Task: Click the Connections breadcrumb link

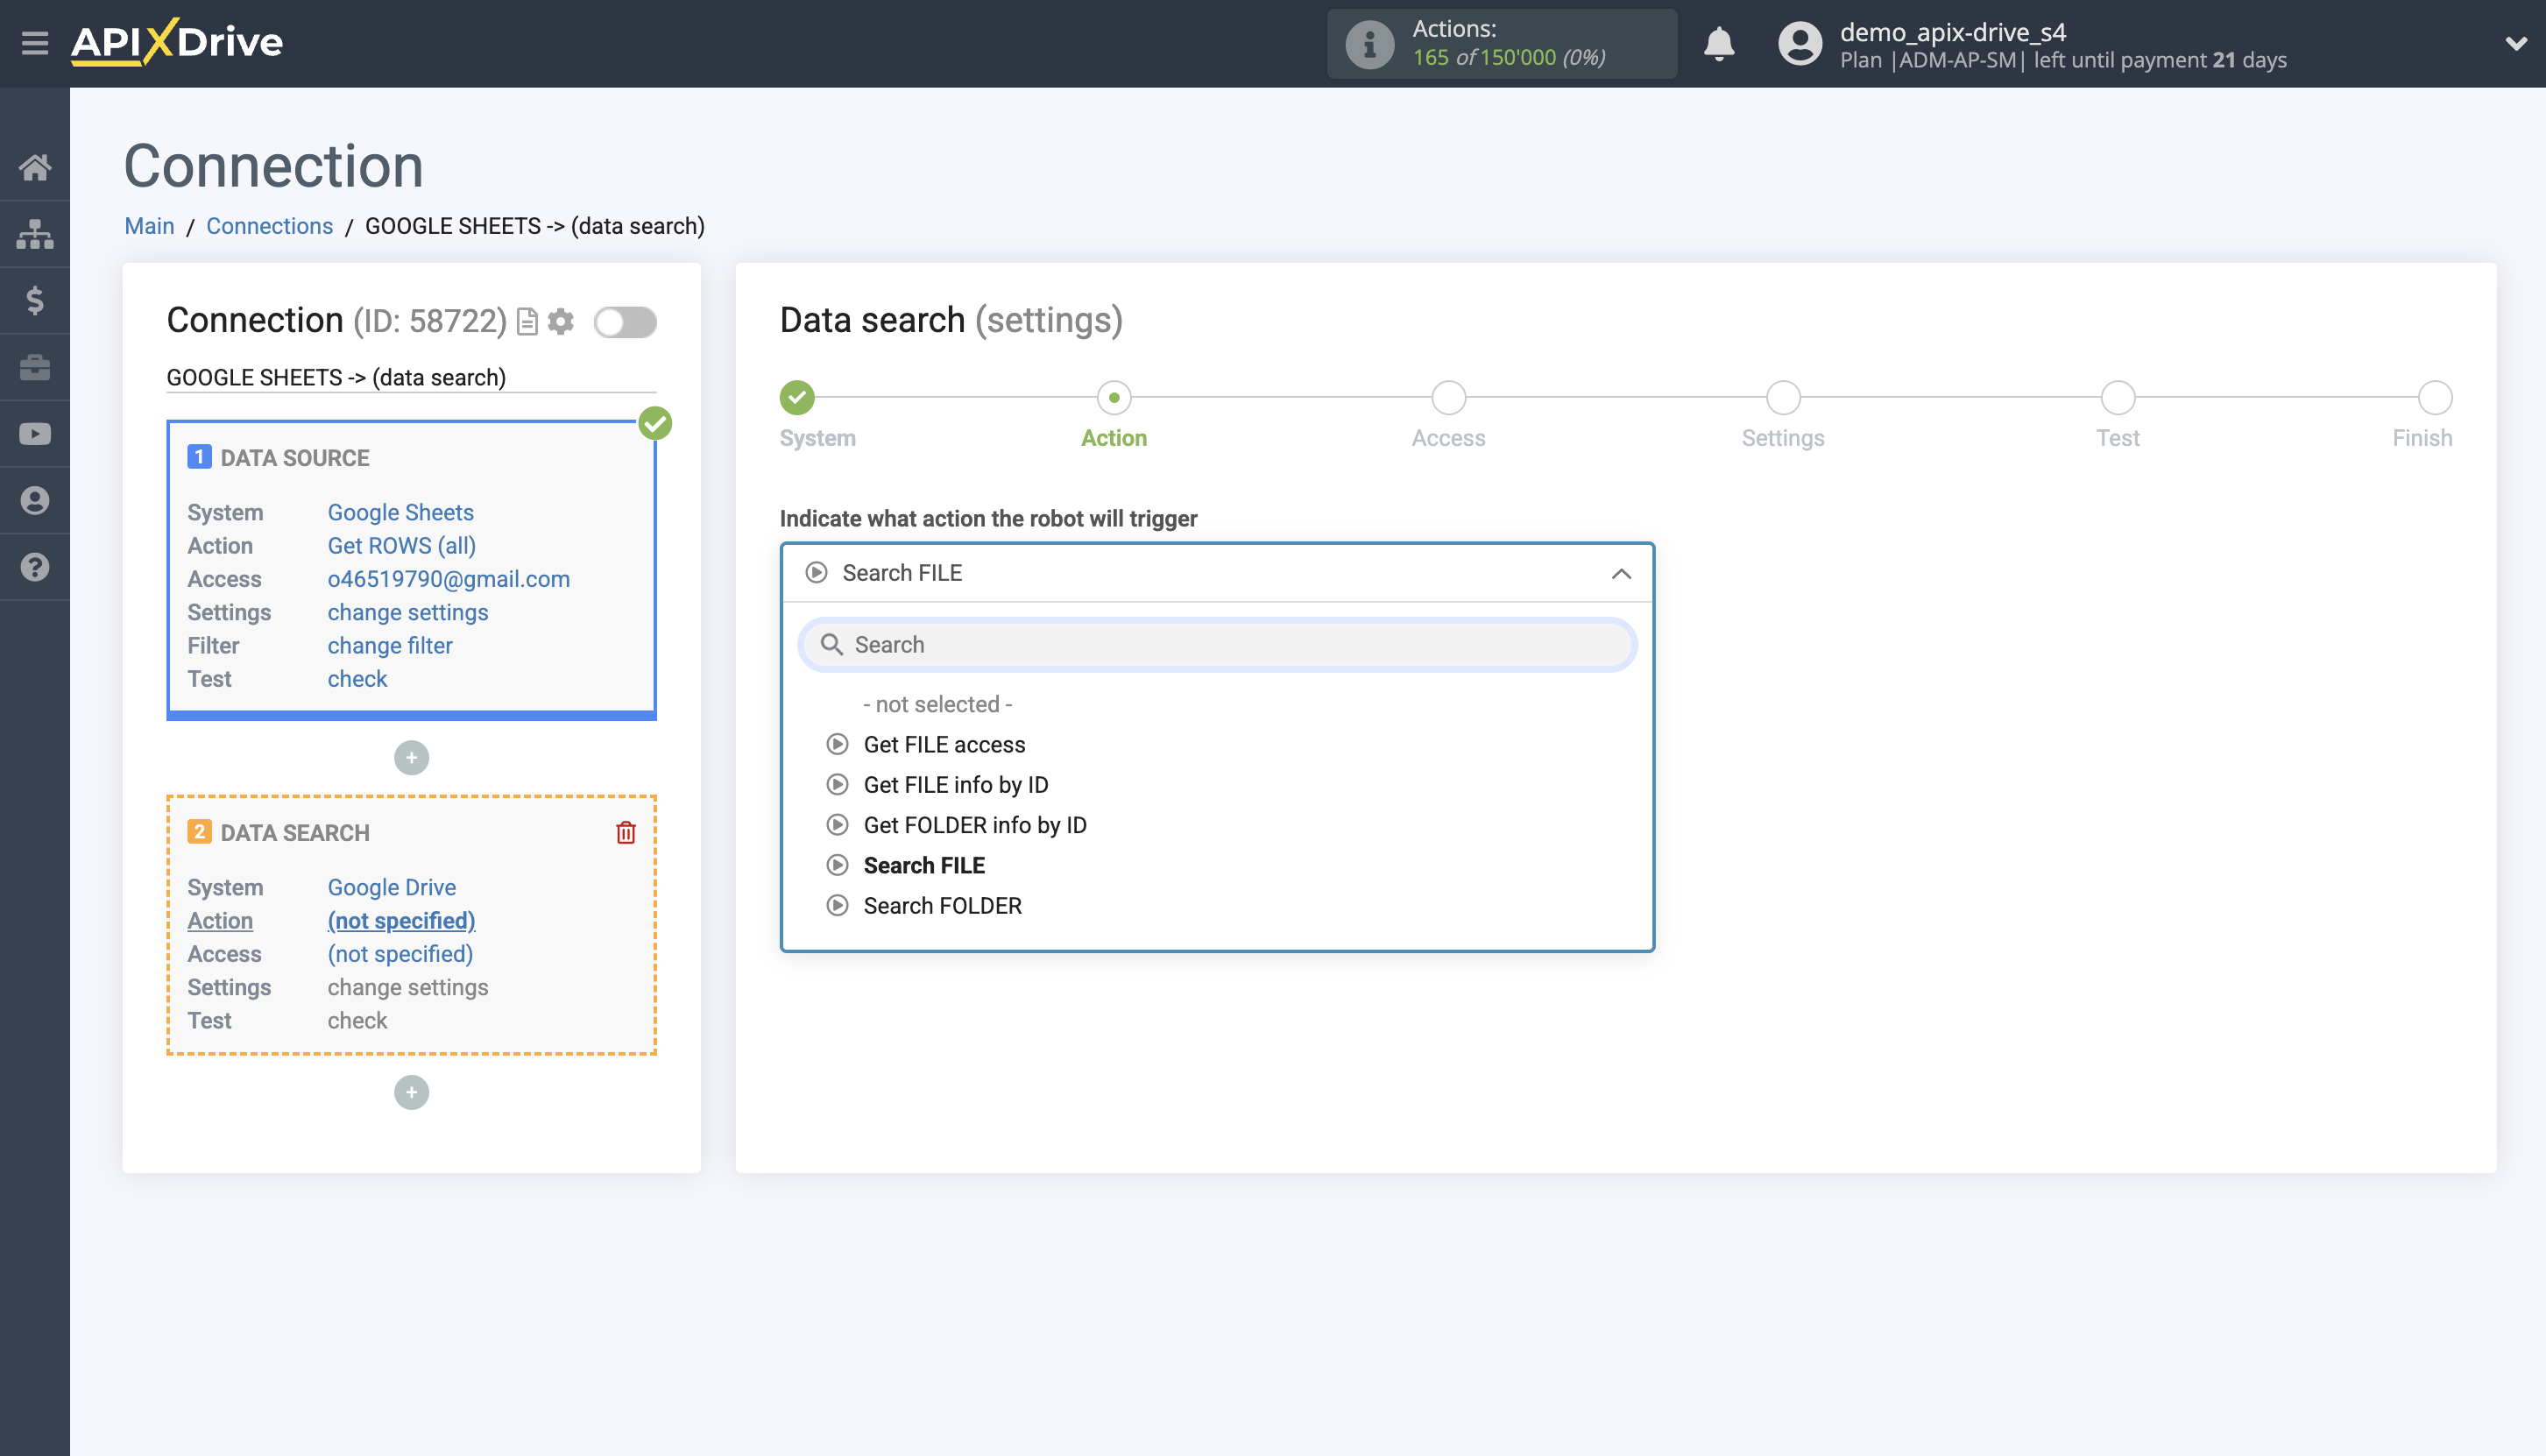Action: pos(269,226)
